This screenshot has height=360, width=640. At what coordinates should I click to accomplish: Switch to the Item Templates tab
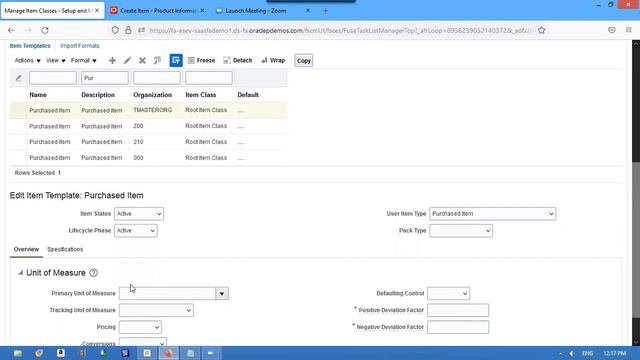point(30,46)
